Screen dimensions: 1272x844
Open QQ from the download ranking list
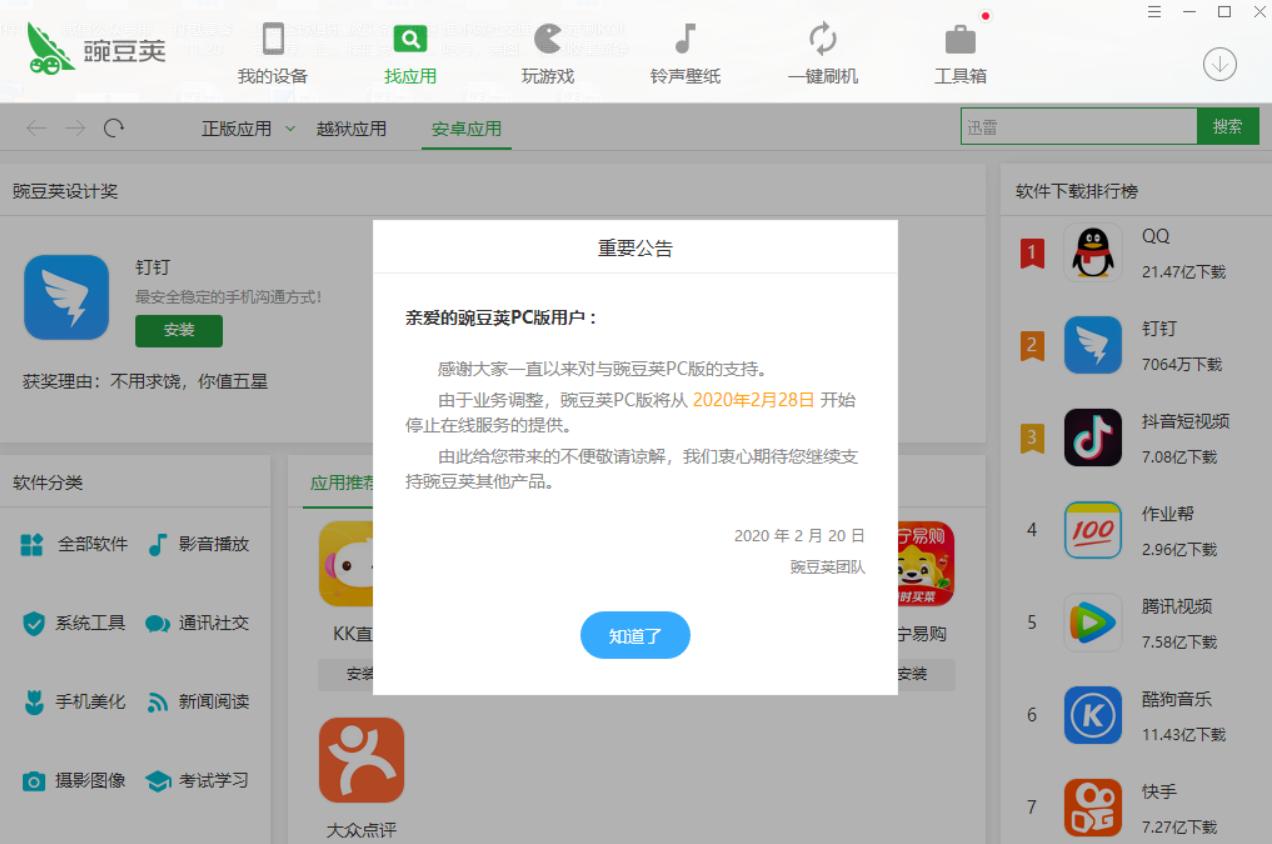click(1096, 252)
